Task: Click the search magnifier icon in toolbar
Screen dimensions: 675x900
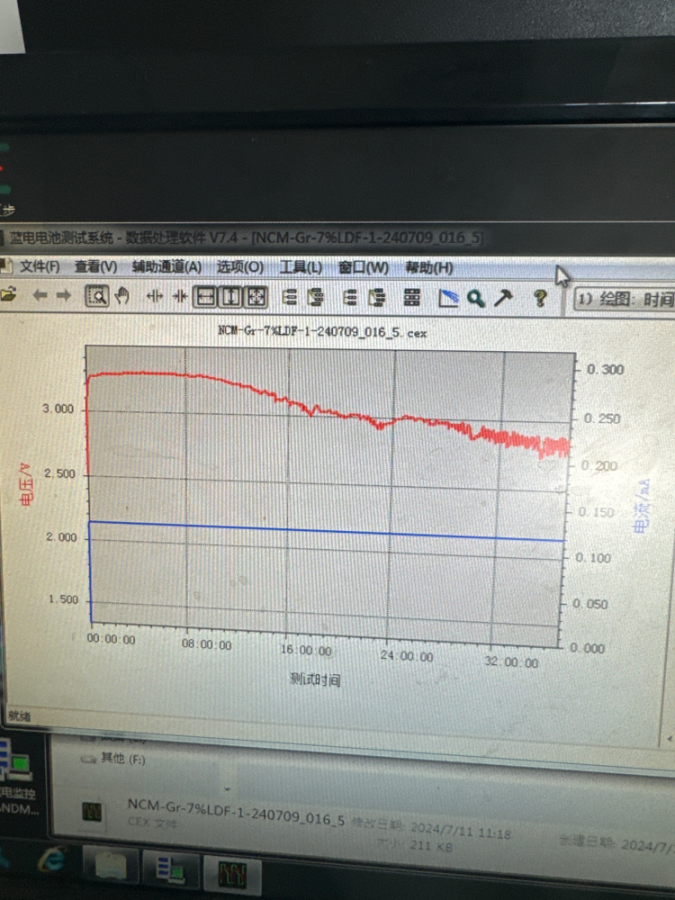Action: point(476,298)
